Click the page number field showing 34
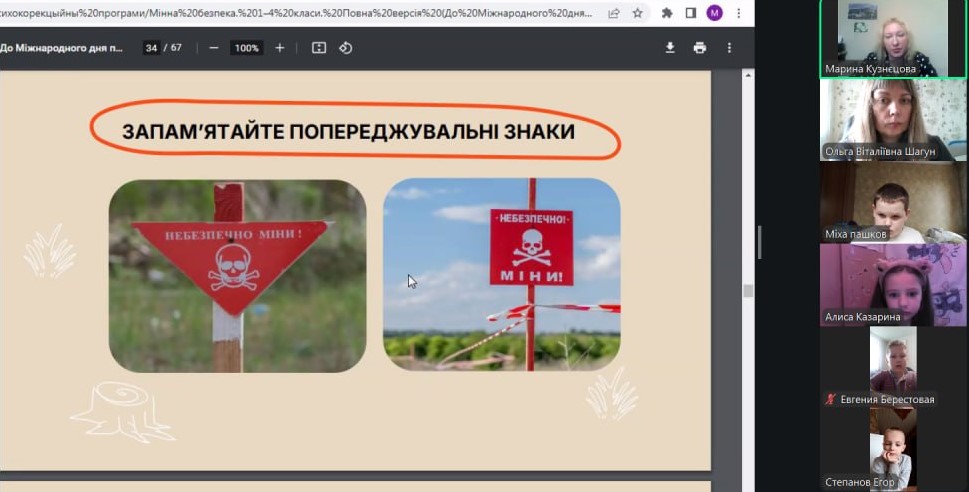The width and height of the screenshot is (969, 492). coord(151,48)
